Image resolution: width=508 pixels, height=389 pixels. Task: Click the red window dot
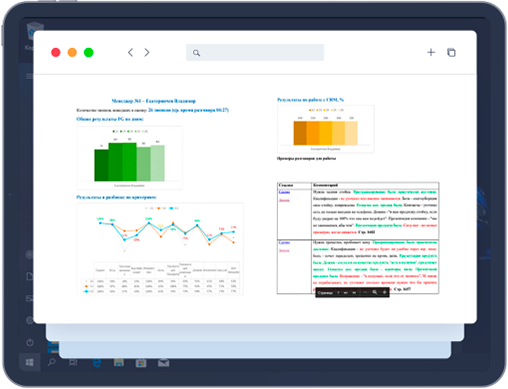tap(56, 52)
